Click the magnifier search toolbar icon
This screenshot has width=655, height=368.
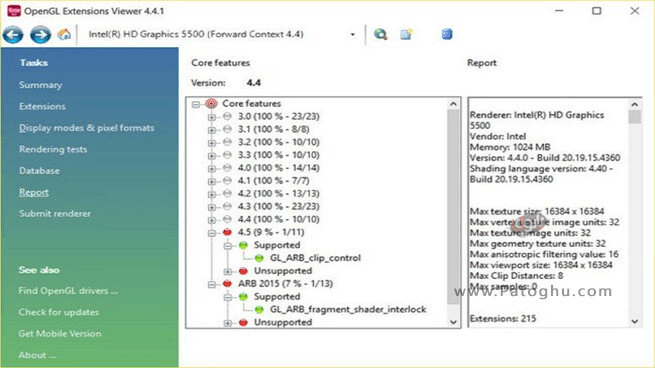point(381,34)
